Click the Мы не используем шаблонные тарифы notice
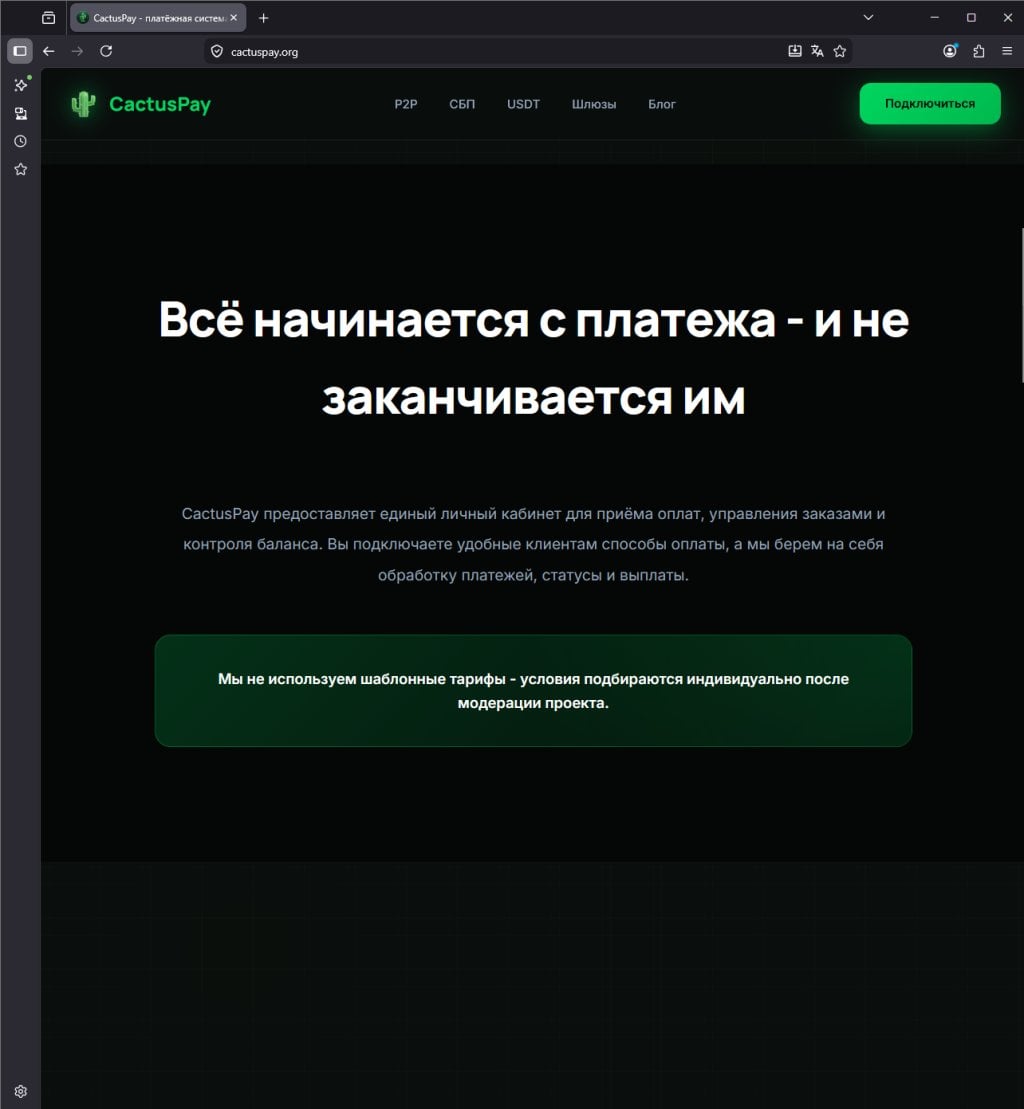Screen dimensions: 1024x1109 (533, 690)
